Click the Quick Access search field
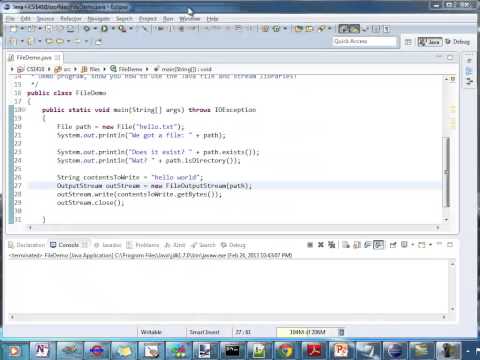 pyautogui.click(x=365, y=41)
